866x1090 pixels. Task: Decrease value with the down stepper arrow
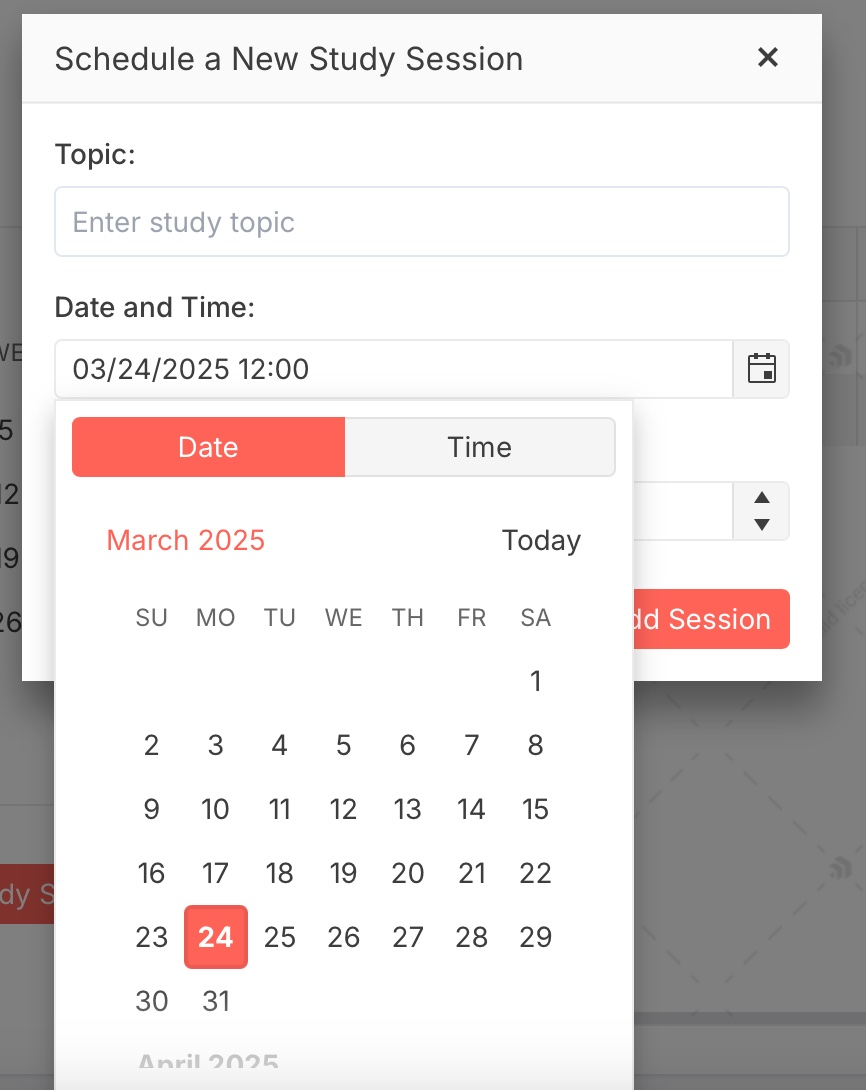[762, 524]
